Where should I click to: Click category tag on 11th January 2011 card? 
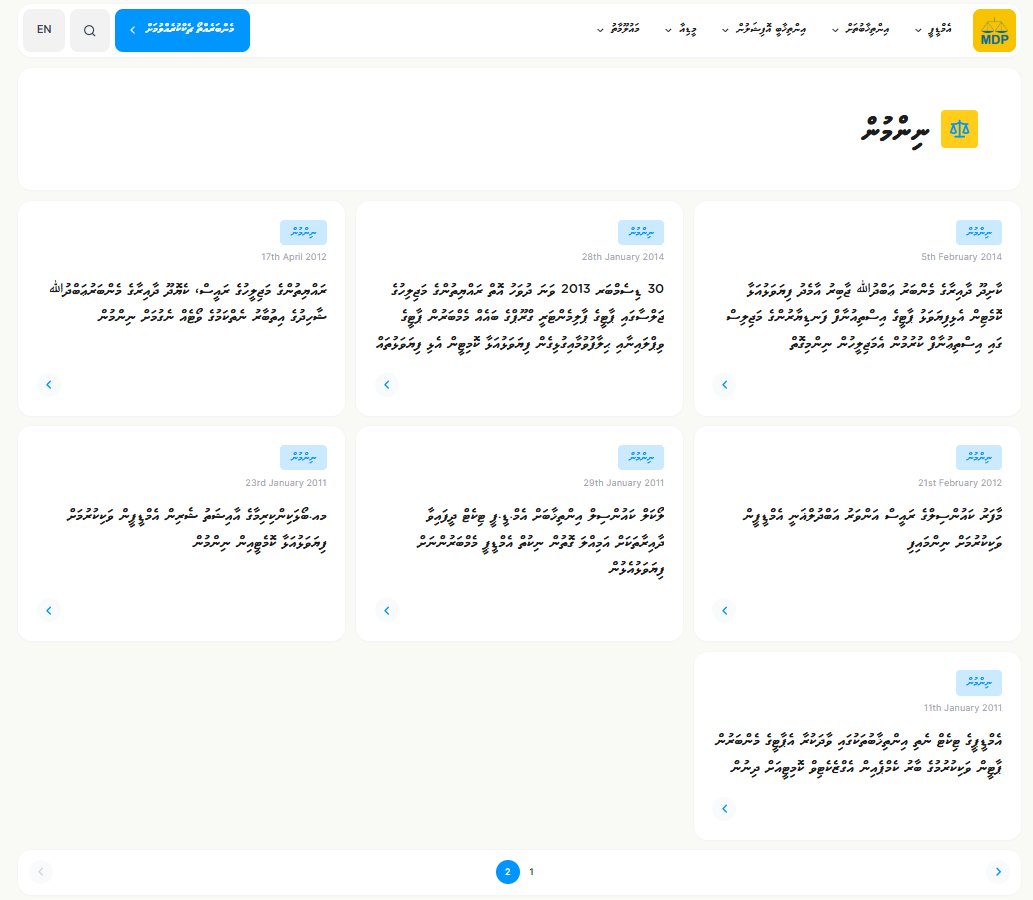(x=979, y=683)
